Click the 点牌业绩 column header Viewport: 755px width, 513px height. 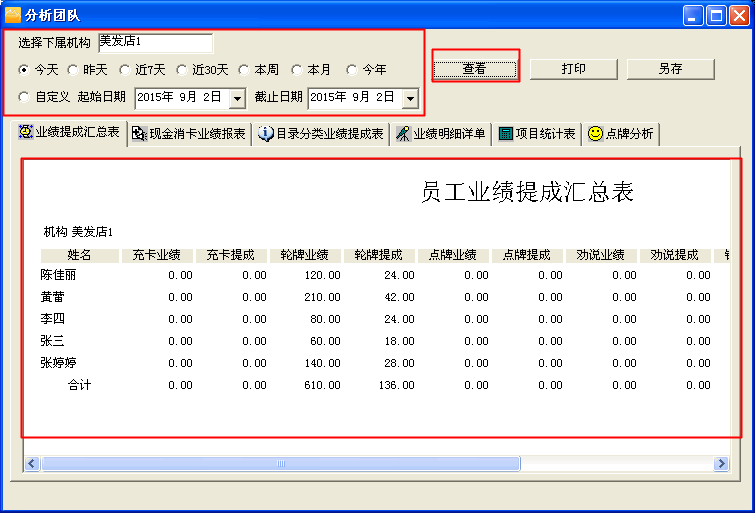454,255
